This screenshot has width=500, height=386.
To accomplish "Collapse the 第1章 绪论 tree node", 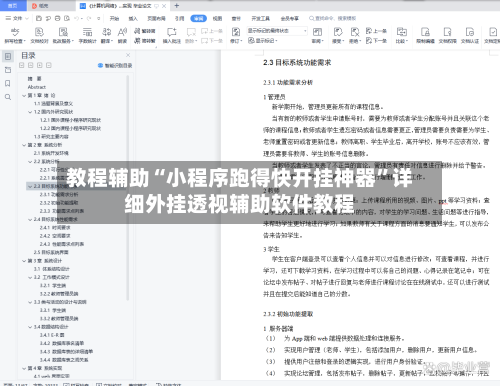I will 24,95.
